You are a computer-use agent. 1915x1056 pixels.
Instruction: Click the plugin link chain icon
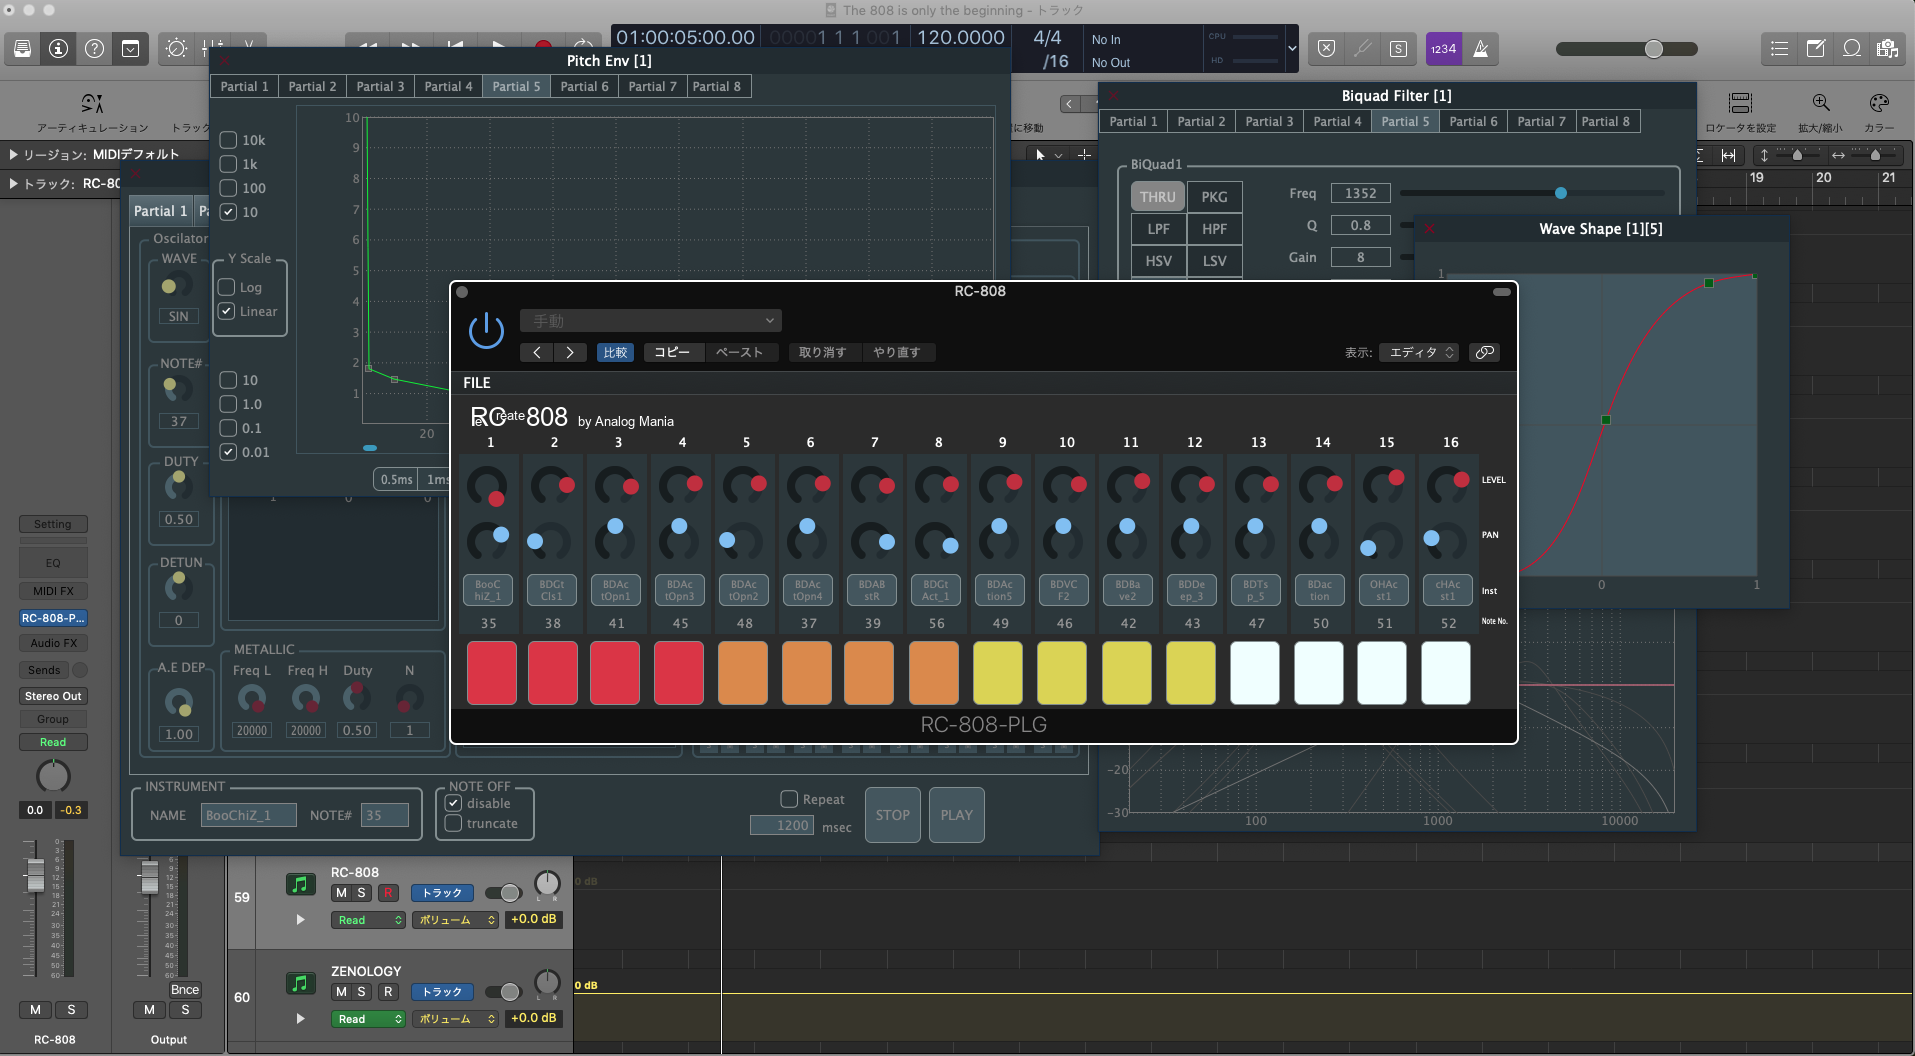coord(1484,352)
